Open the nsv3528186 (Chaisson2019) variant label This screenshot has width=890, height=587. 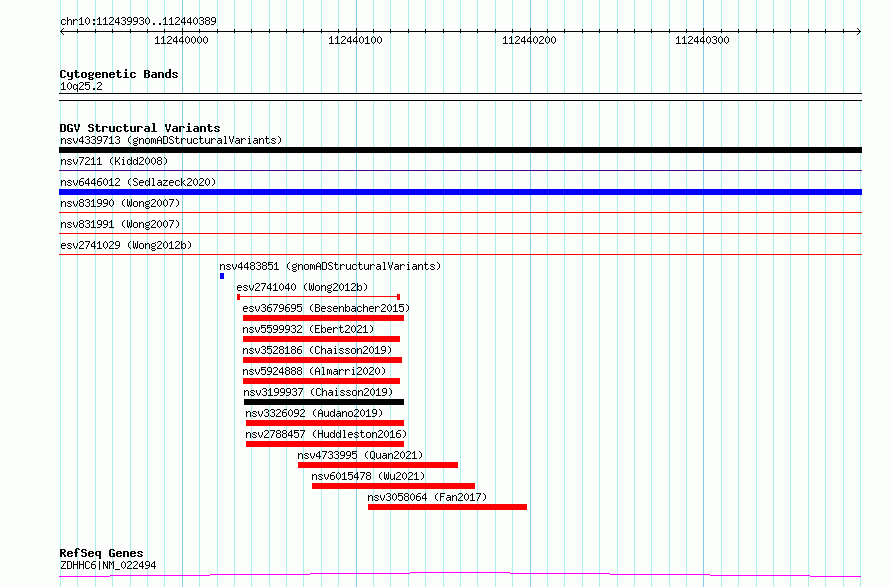point(317,350)
